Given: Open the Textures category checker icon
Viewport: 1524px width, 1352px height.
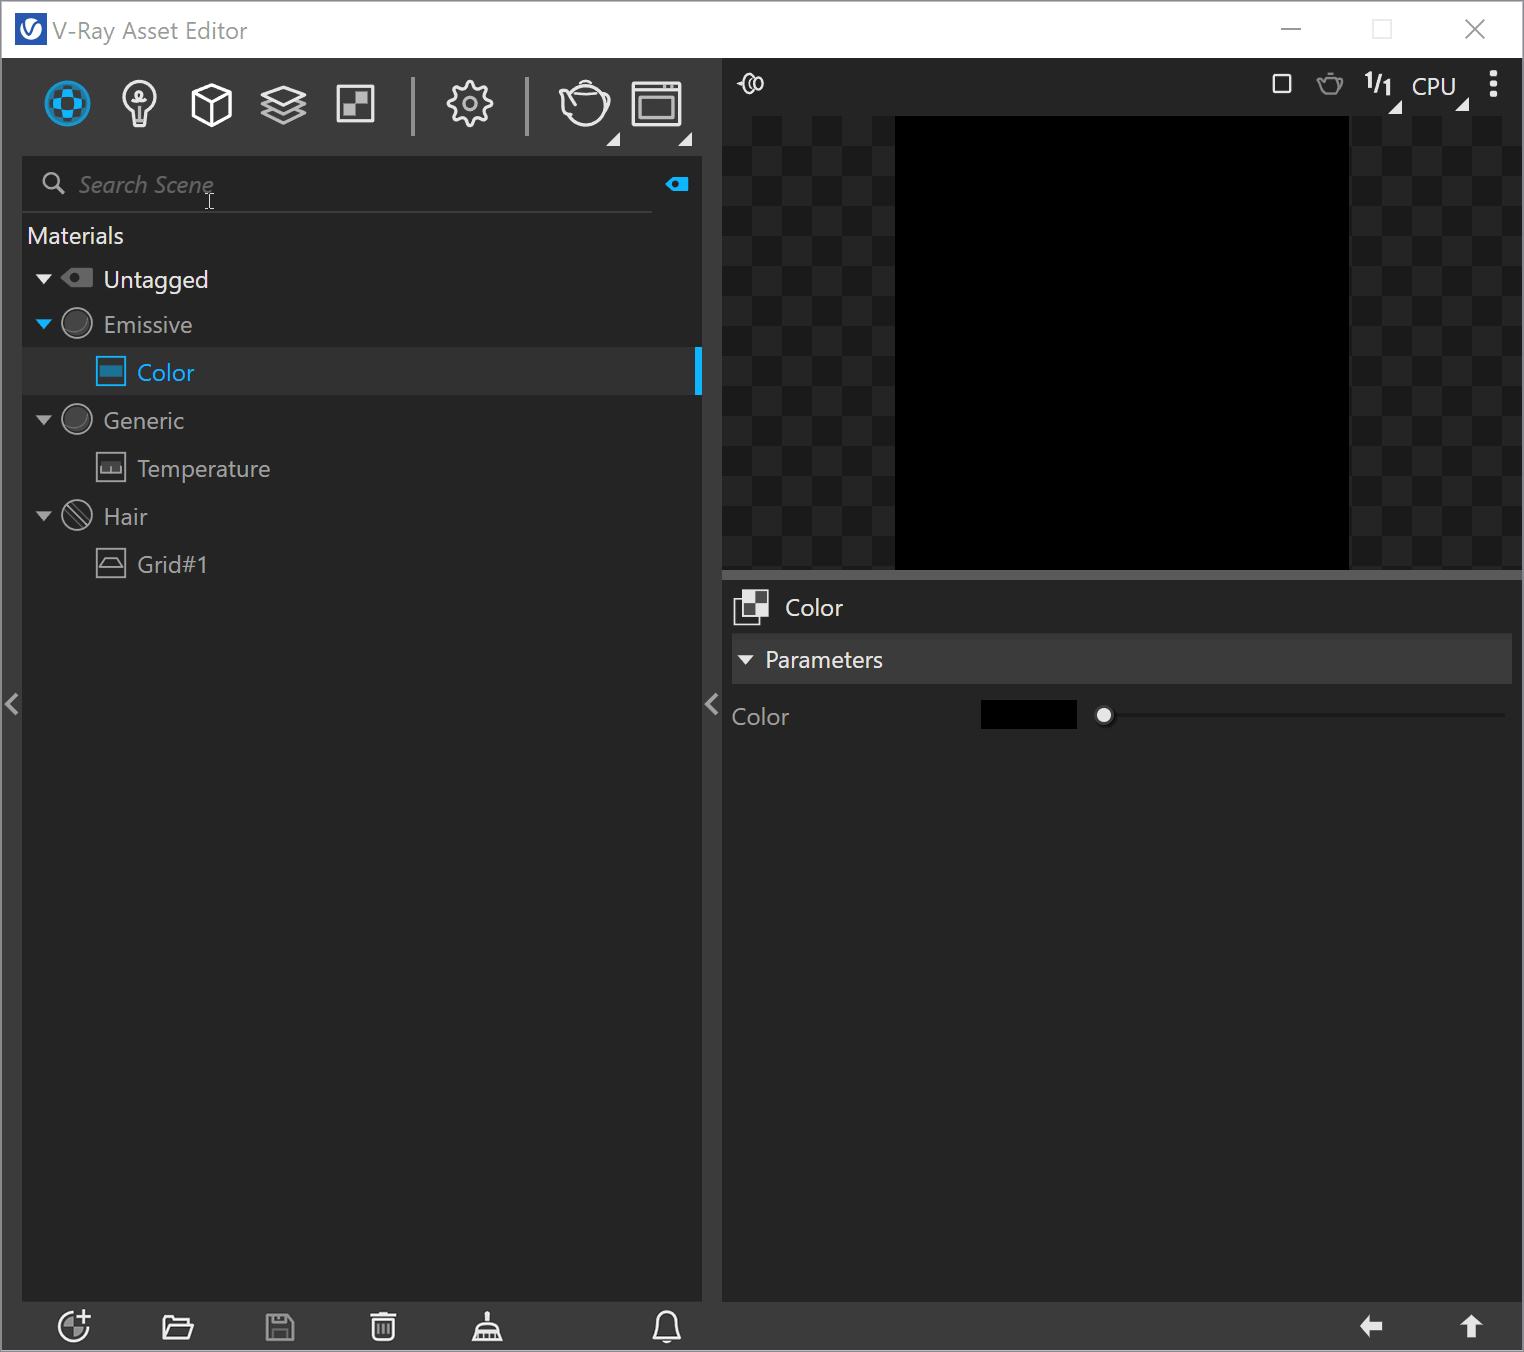Looking at the screenshot, I should [355, 104].
